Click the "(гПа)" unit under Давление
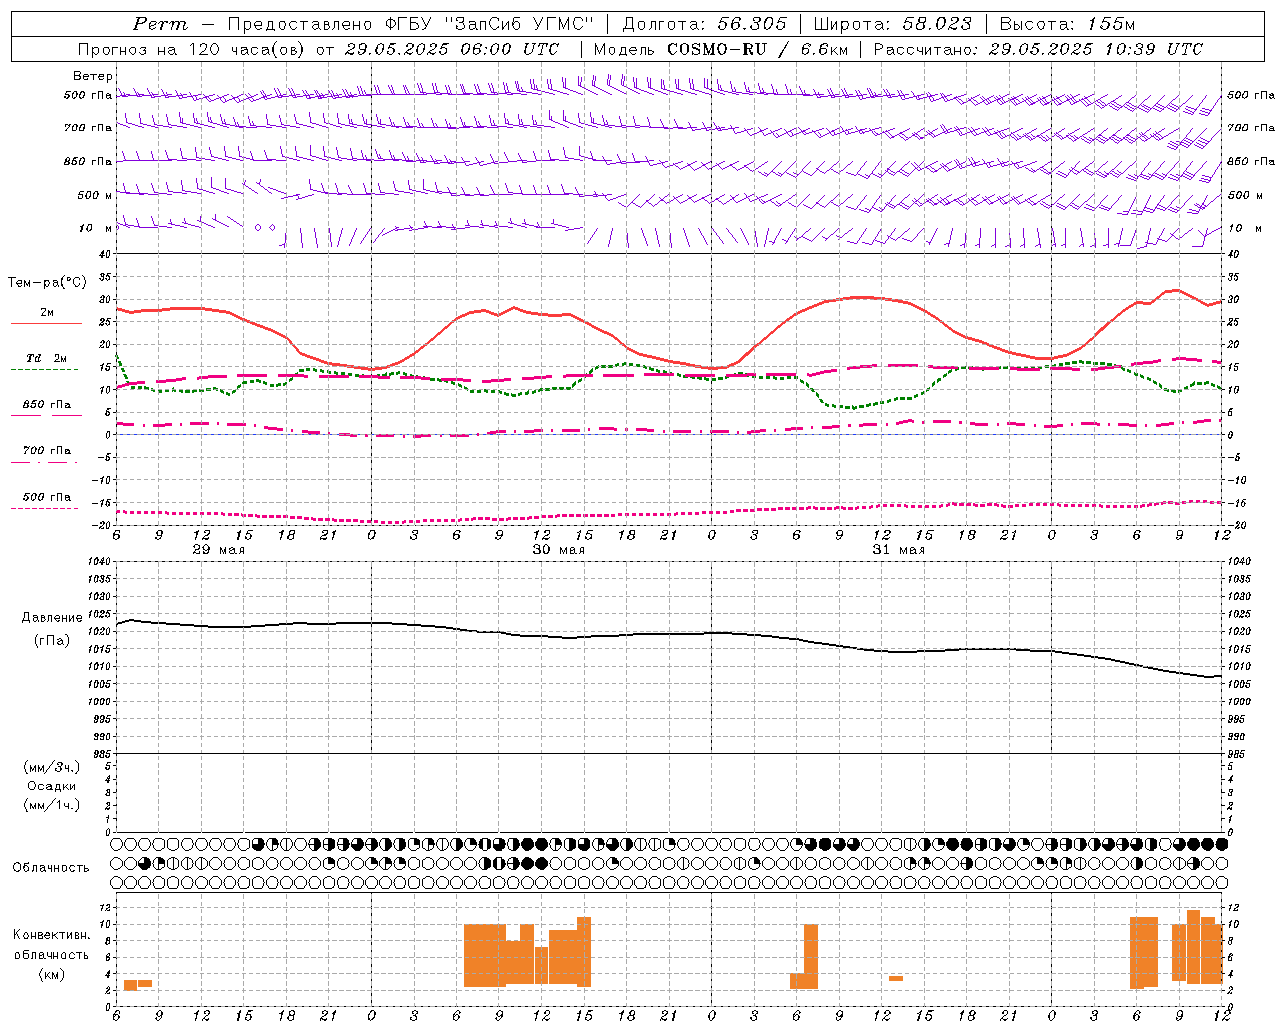Screen dimensions: 1280x1024 tap(51, 641)
